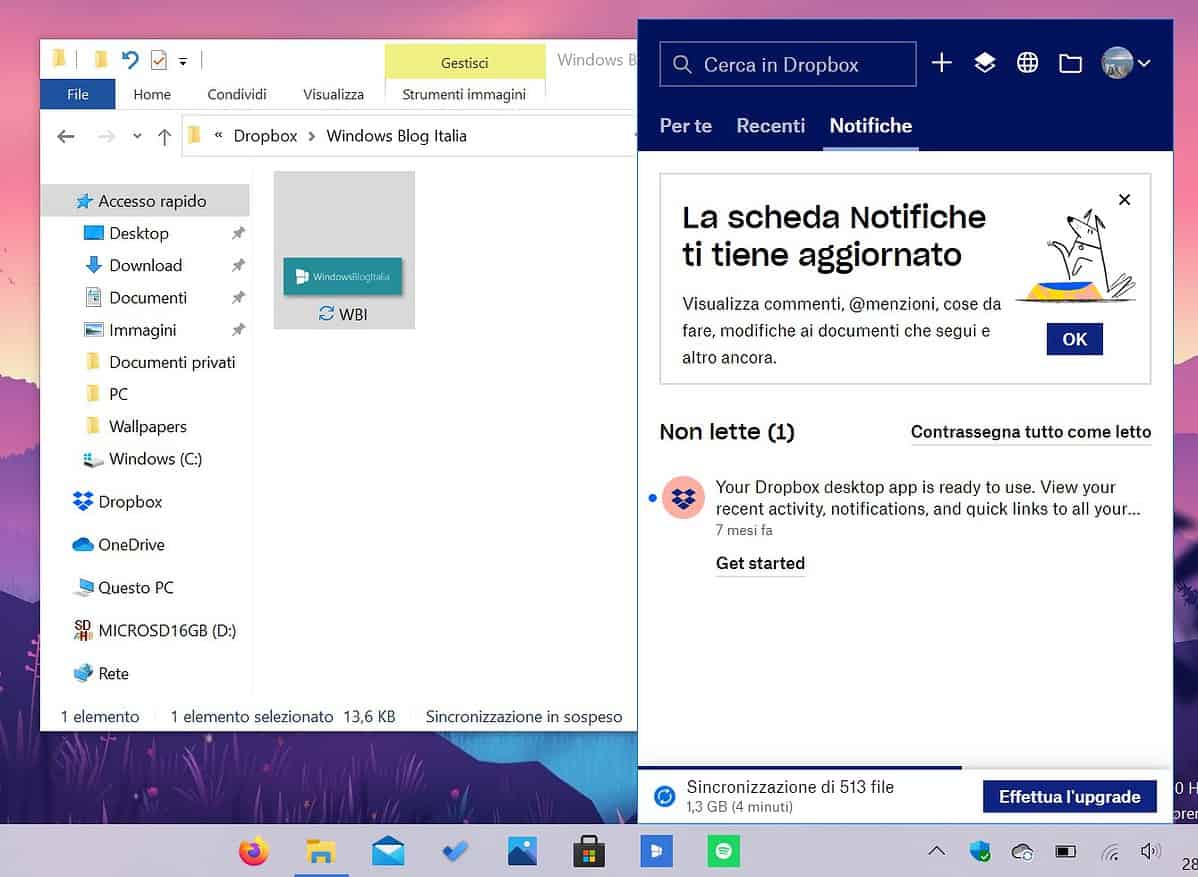Viewport: 1198px width, 877px height.
Task: Click the Dropbox logo in the notification entry
Action: tap(684, 497)
